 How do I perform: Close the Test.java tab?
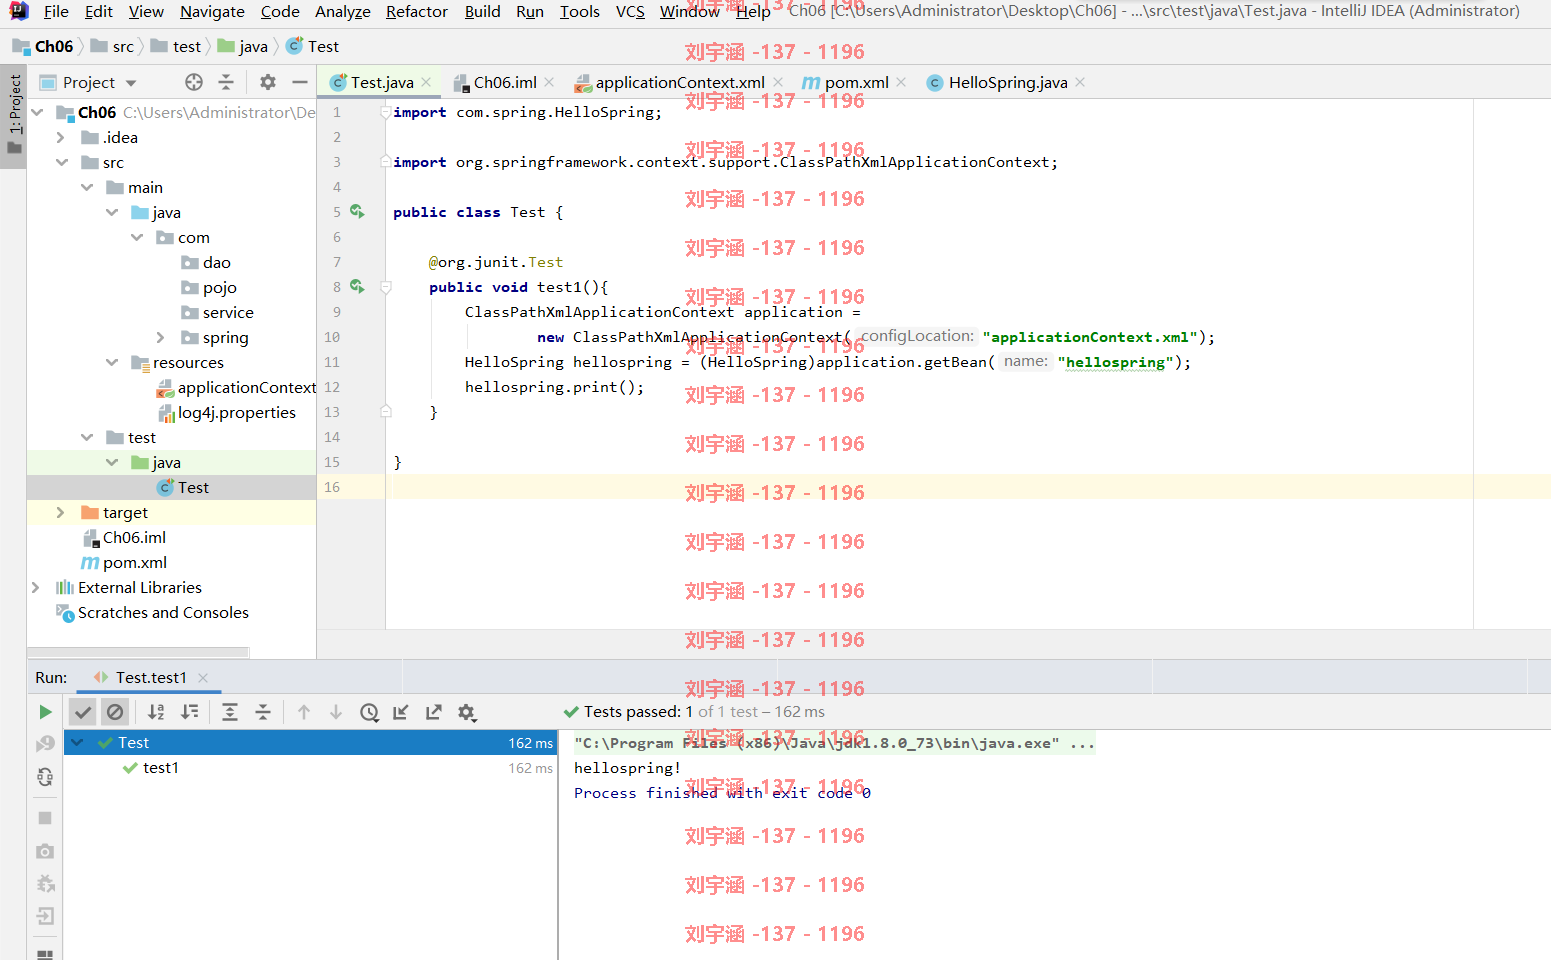tap(427, 82)
